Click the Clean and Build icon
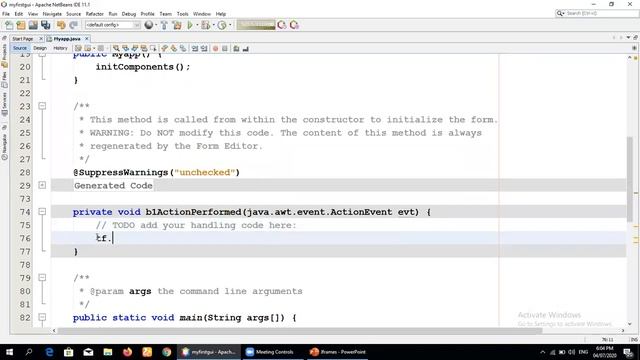 pos(177,25)
